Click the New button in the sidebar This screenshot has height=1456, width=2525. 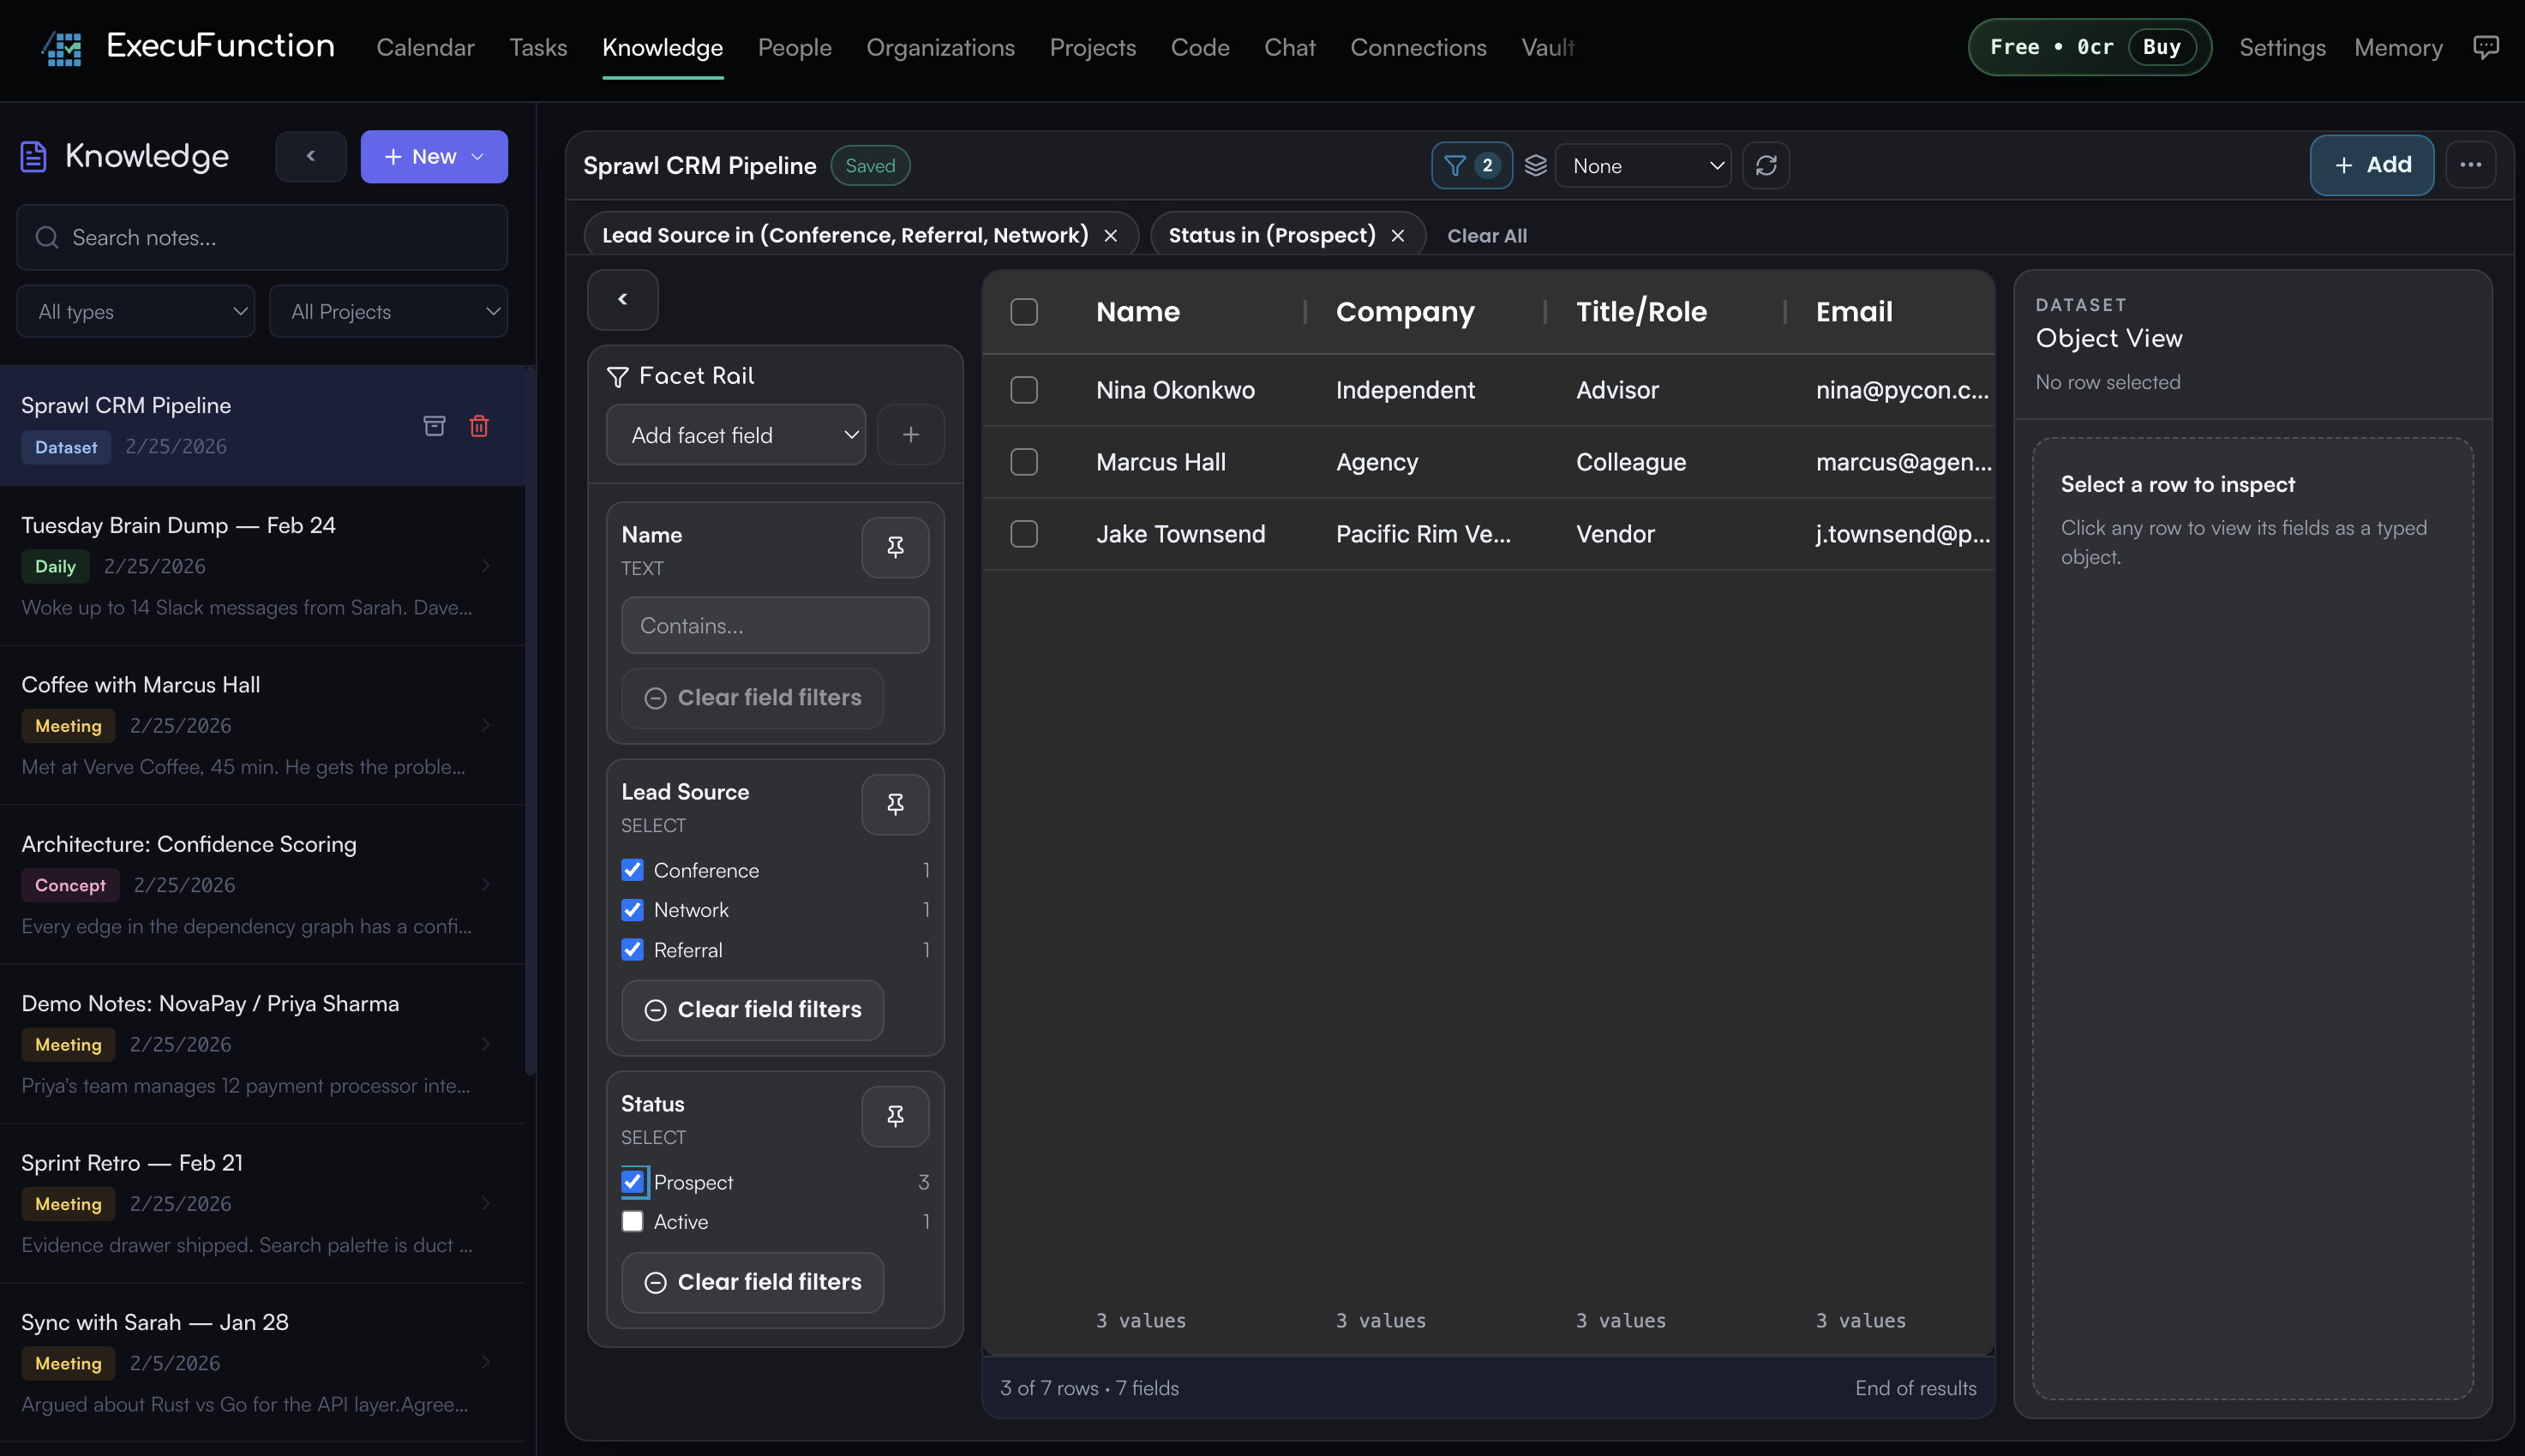point(433,156)
